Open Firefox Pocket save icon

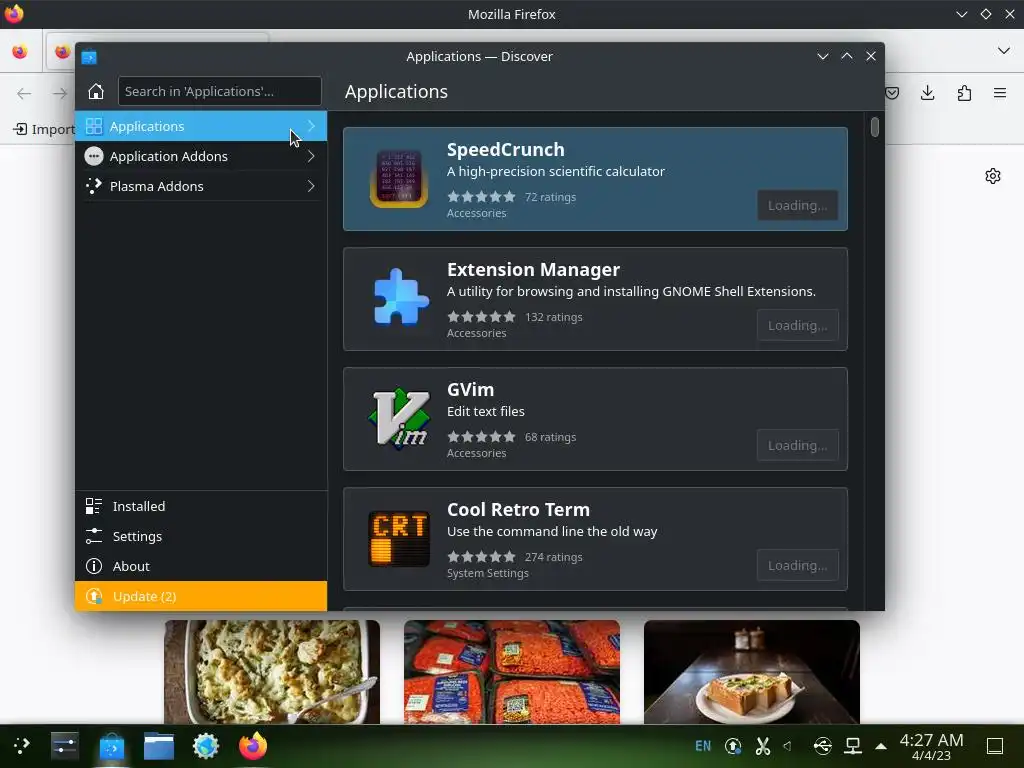click(892, 93)
